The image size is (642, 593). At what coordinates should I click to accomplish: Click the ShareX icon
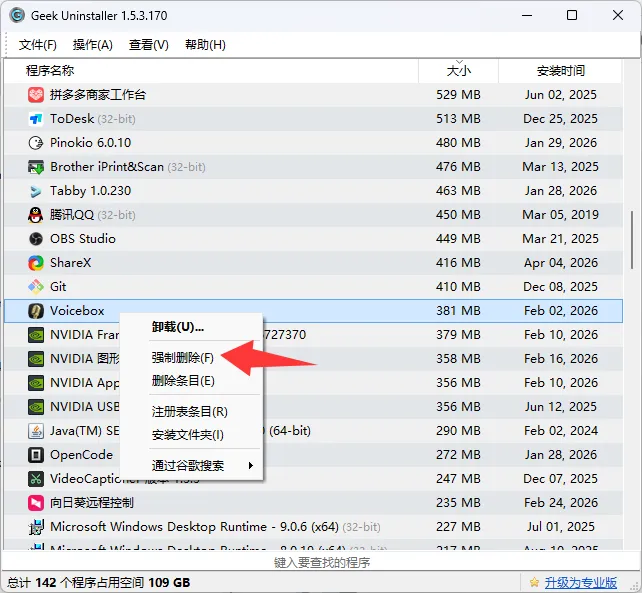[36, 263]
